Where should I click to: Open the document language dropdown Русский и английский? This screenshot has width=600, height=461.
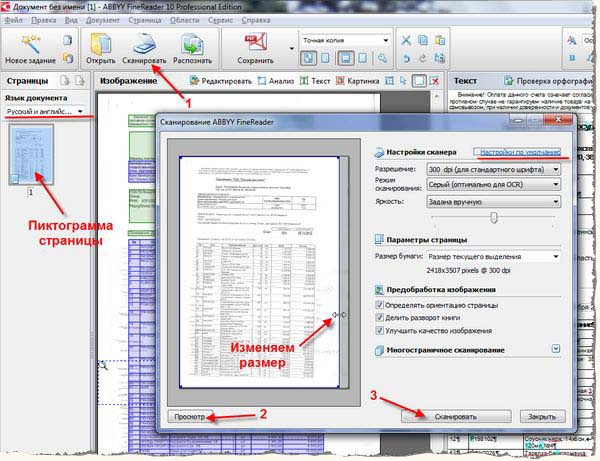click(45, 111)
